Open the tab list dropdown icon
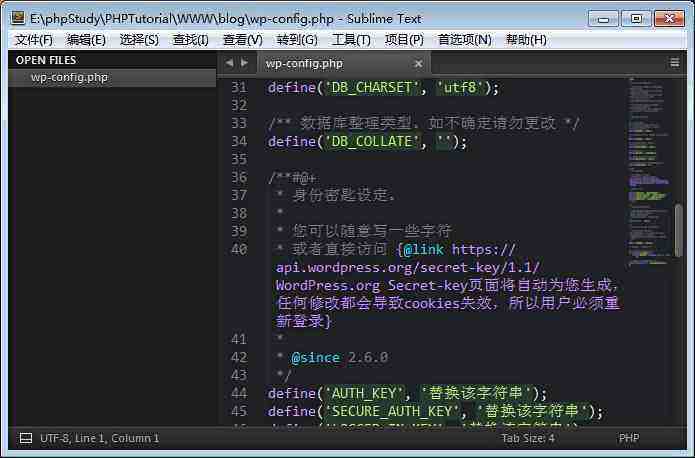The height and width of the screenshot is (458, 695). [x=675, y=63]
